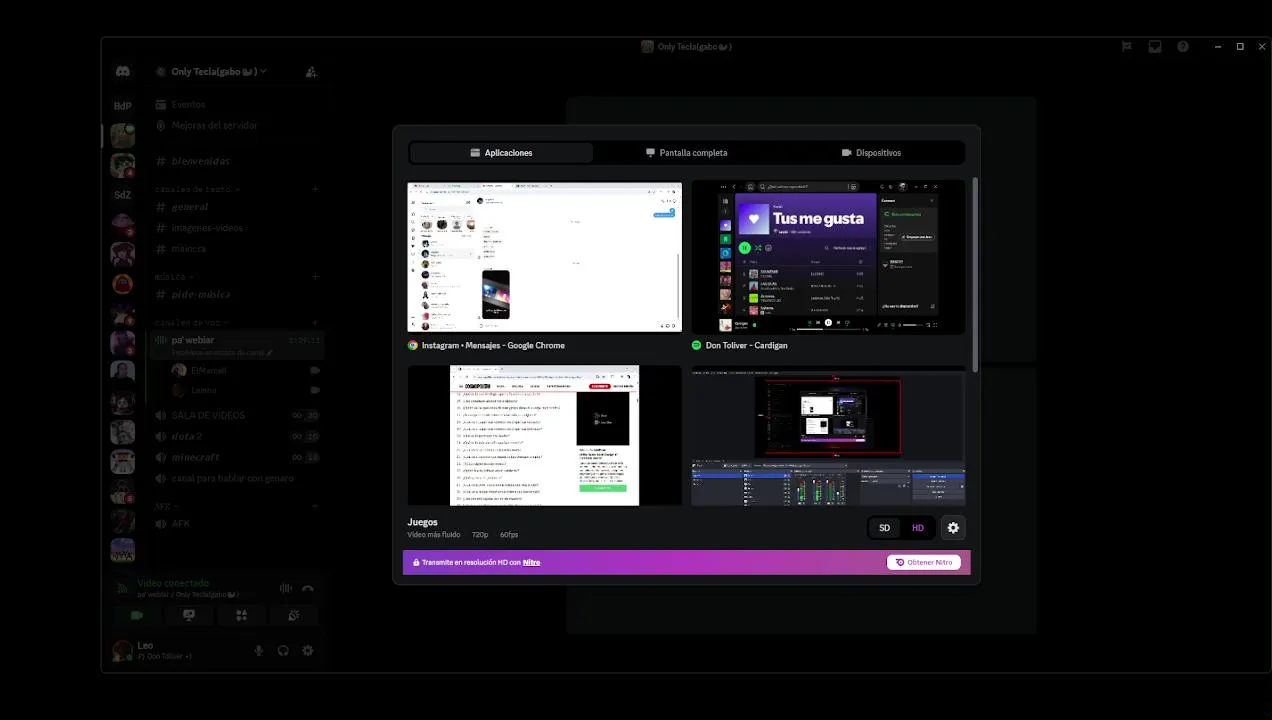This screenshot has width=1272, height=720.
Task: Open stream settings gear in share dialog
Action: (x=953, y=528)
